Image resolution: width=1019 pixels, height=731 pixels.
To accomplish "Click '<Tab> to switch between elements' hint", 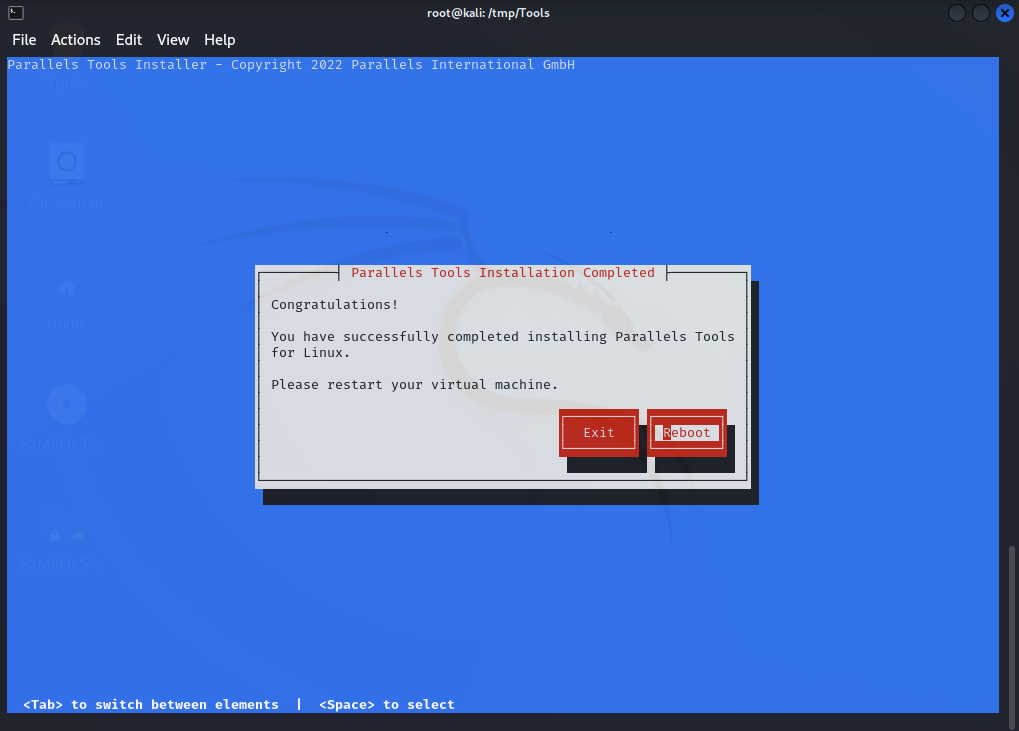I will 151,704.
